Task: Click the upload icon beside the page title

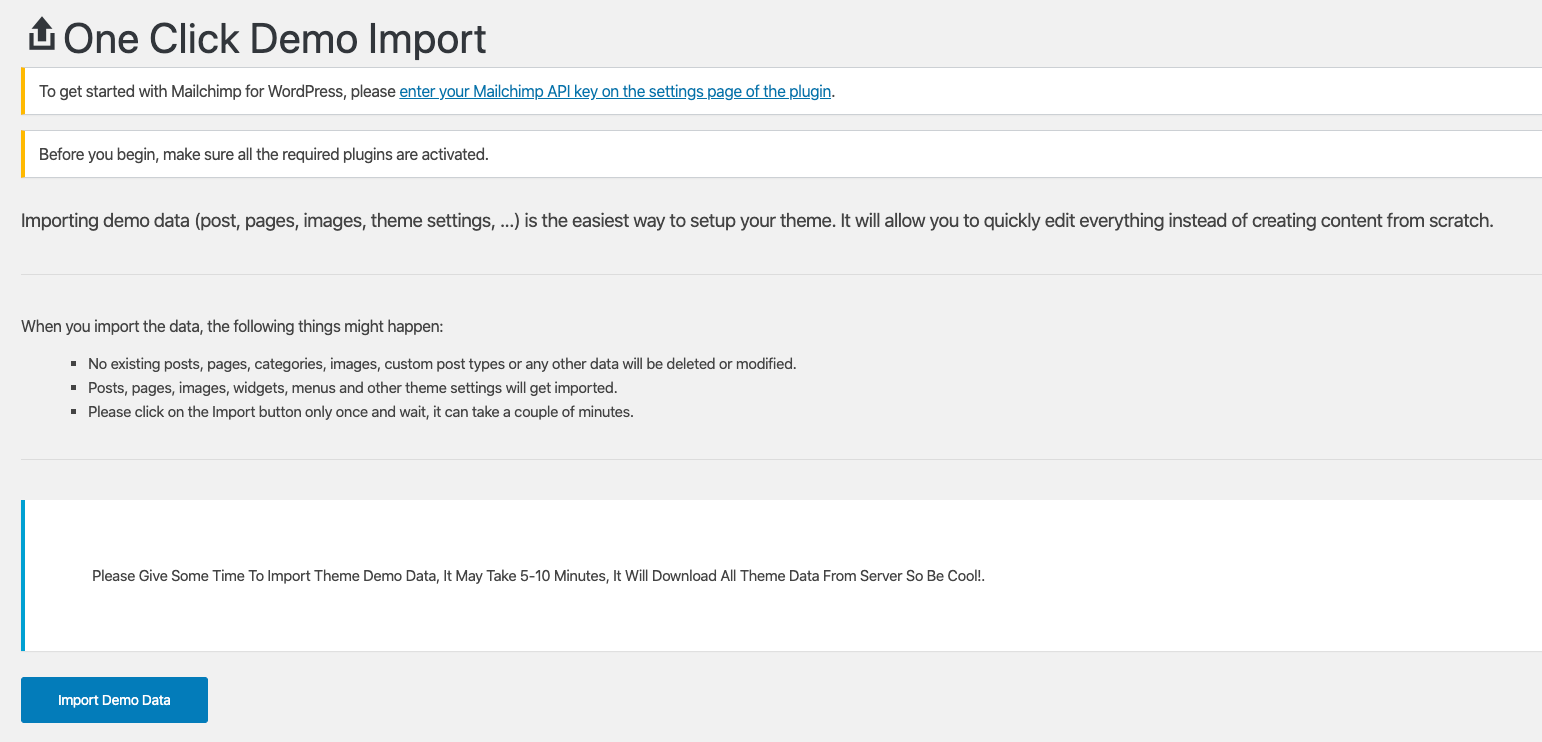Action: pyautogui.click(x=40, y=35)
